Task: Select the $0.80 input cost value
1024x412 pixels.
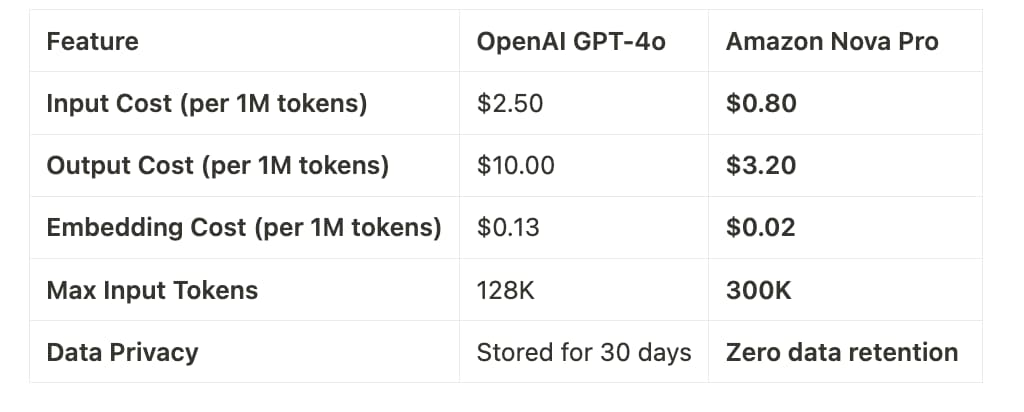Action: tap(761, 104)
